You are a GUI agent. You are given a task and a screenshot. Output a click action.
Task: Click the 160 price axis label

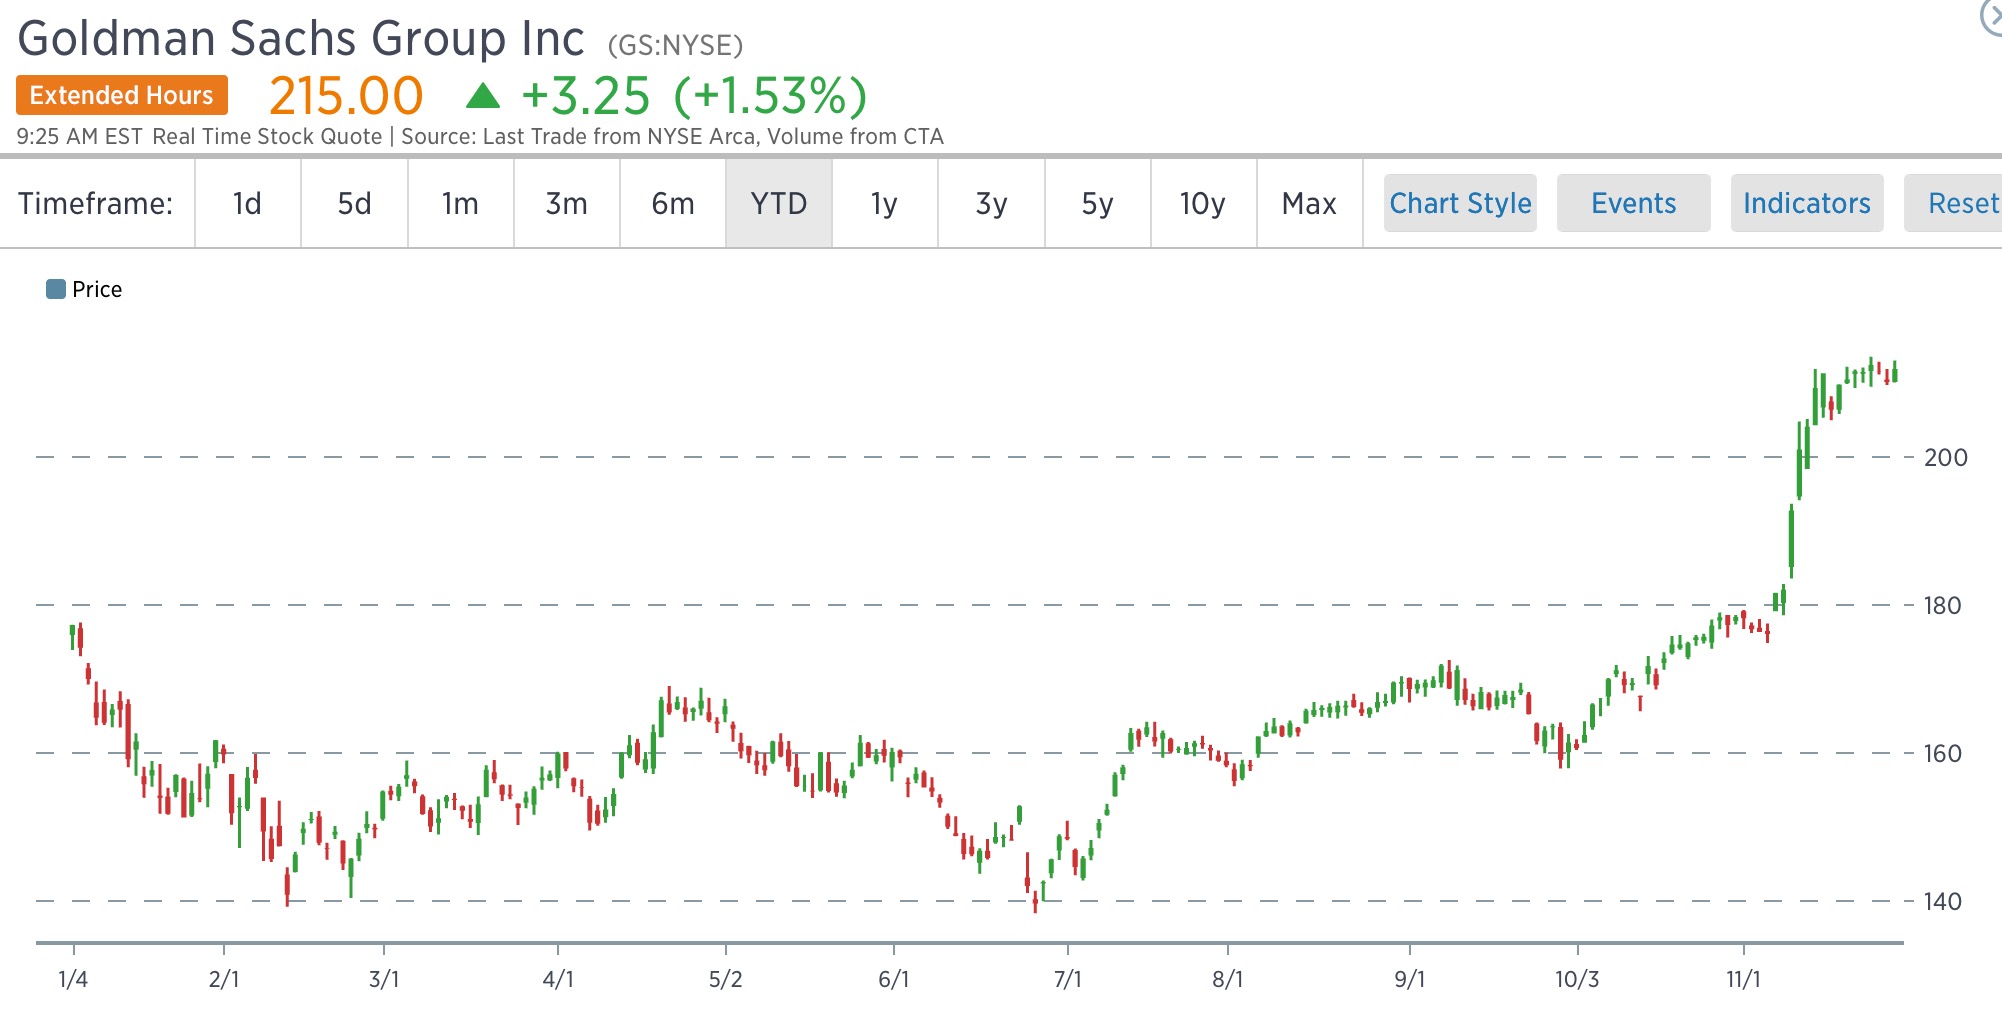(1942, 754)
